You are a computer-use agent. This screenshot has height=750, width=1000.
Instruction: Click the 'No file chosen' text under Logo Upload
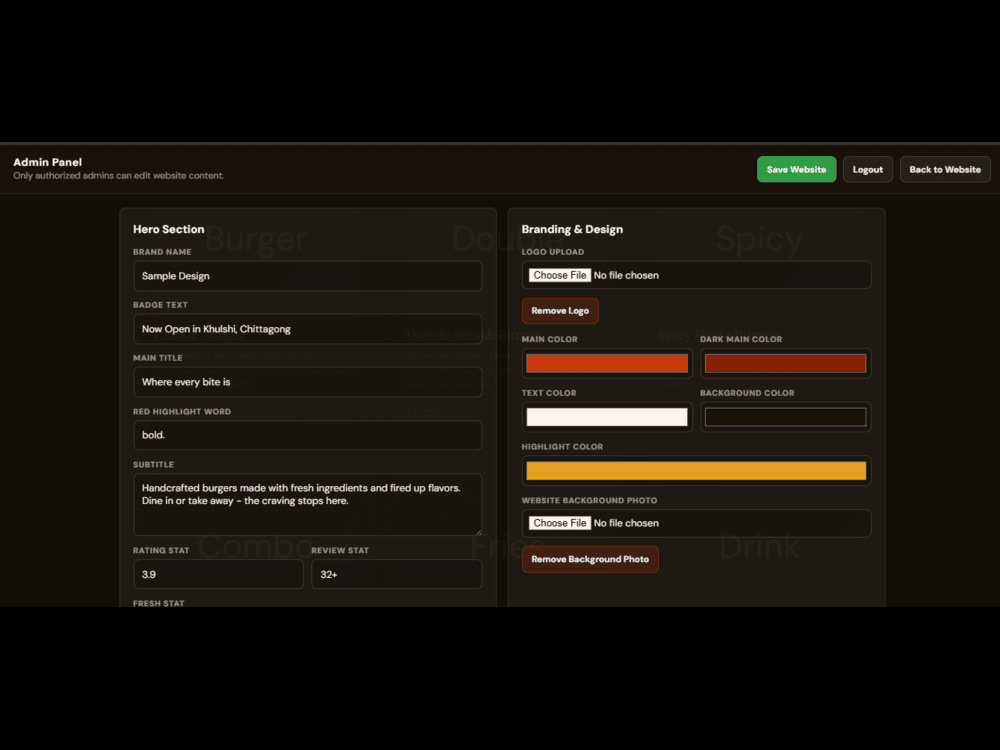tap(626, 275)
